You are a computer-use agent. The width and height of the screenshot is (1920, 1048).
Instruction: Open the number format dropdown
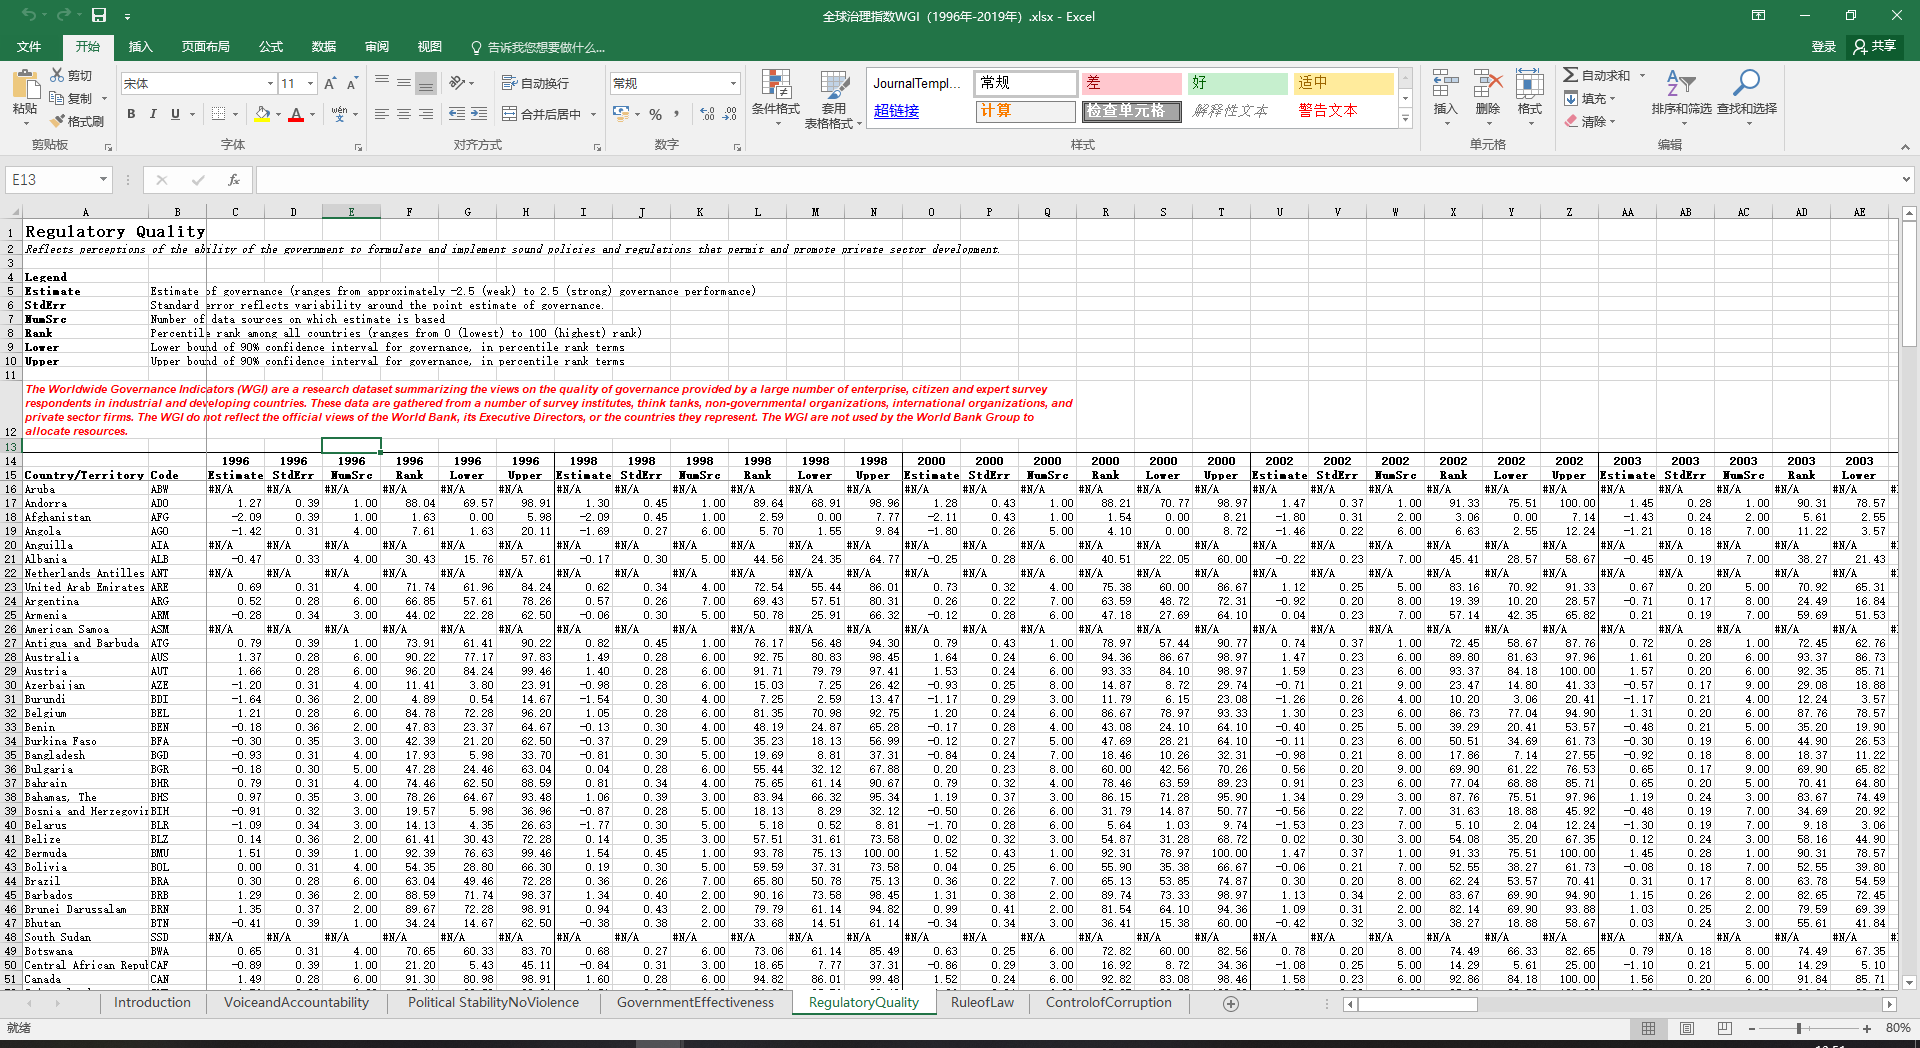[x=733, y=84]
